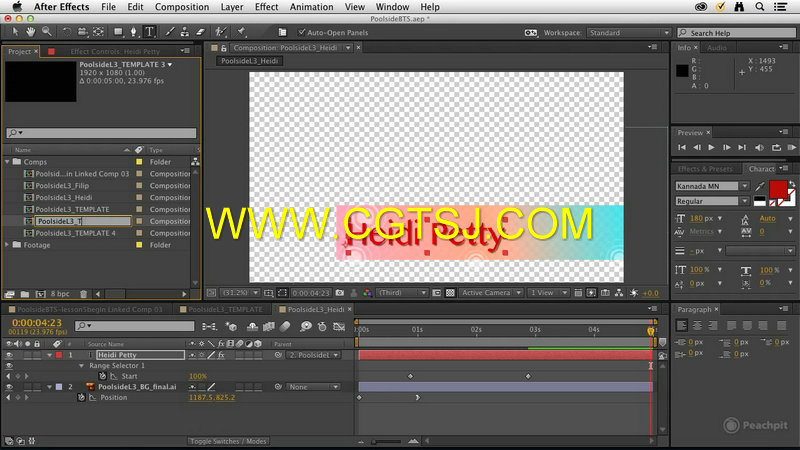Open the Animation menu
Viewport: 800px width, 450px height.
pyautogui.click(x=311, y=7)
